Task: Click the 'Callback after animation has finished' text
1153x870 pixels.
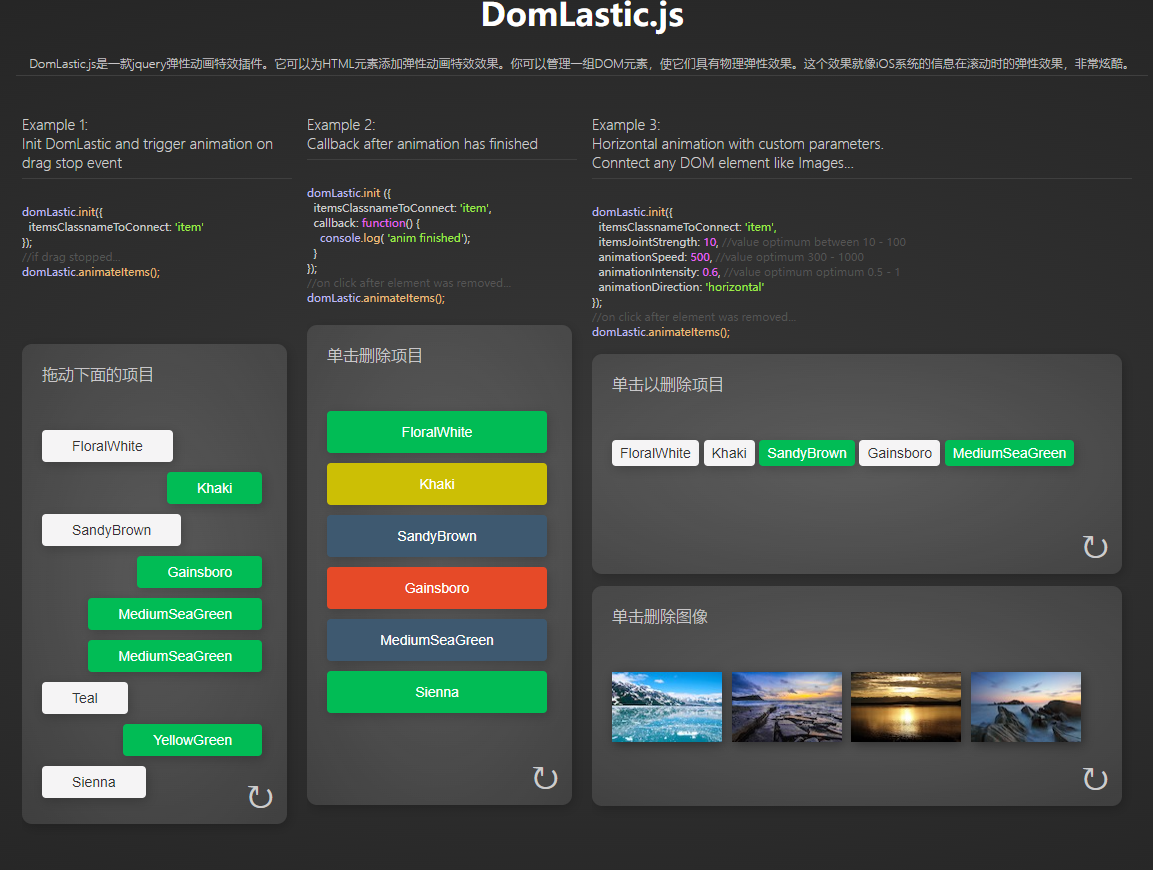Action: (x=422, y=144)
